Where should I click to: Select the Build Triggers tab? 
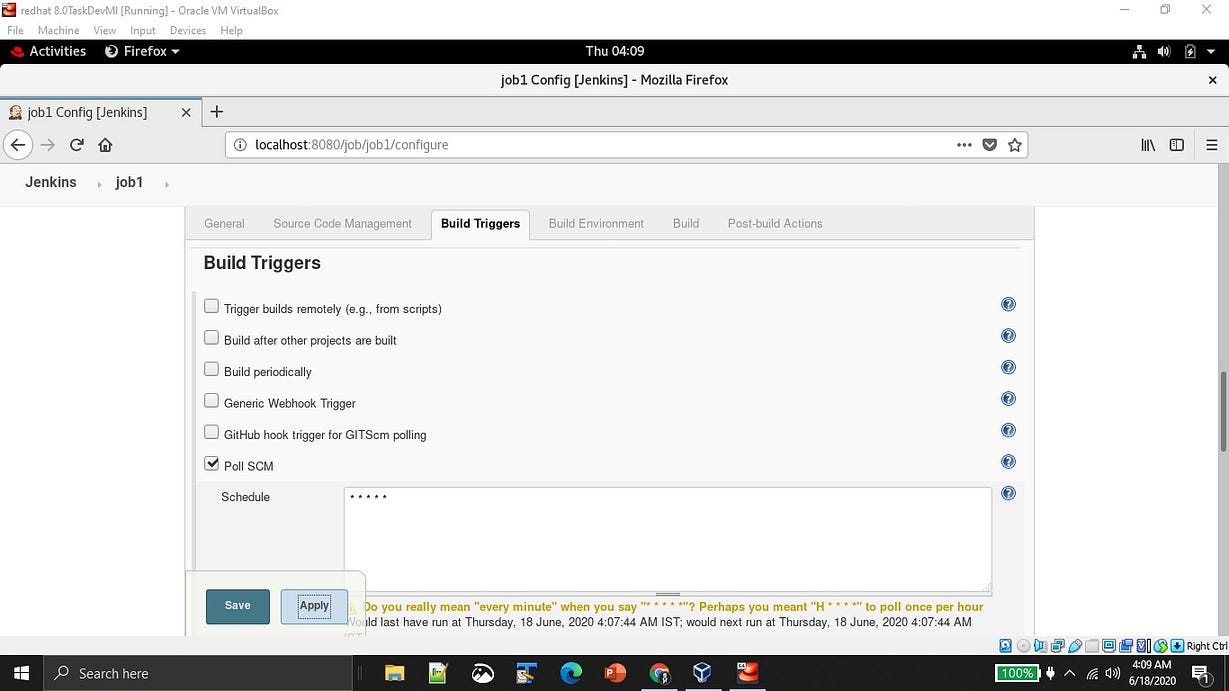coord(480,224)
